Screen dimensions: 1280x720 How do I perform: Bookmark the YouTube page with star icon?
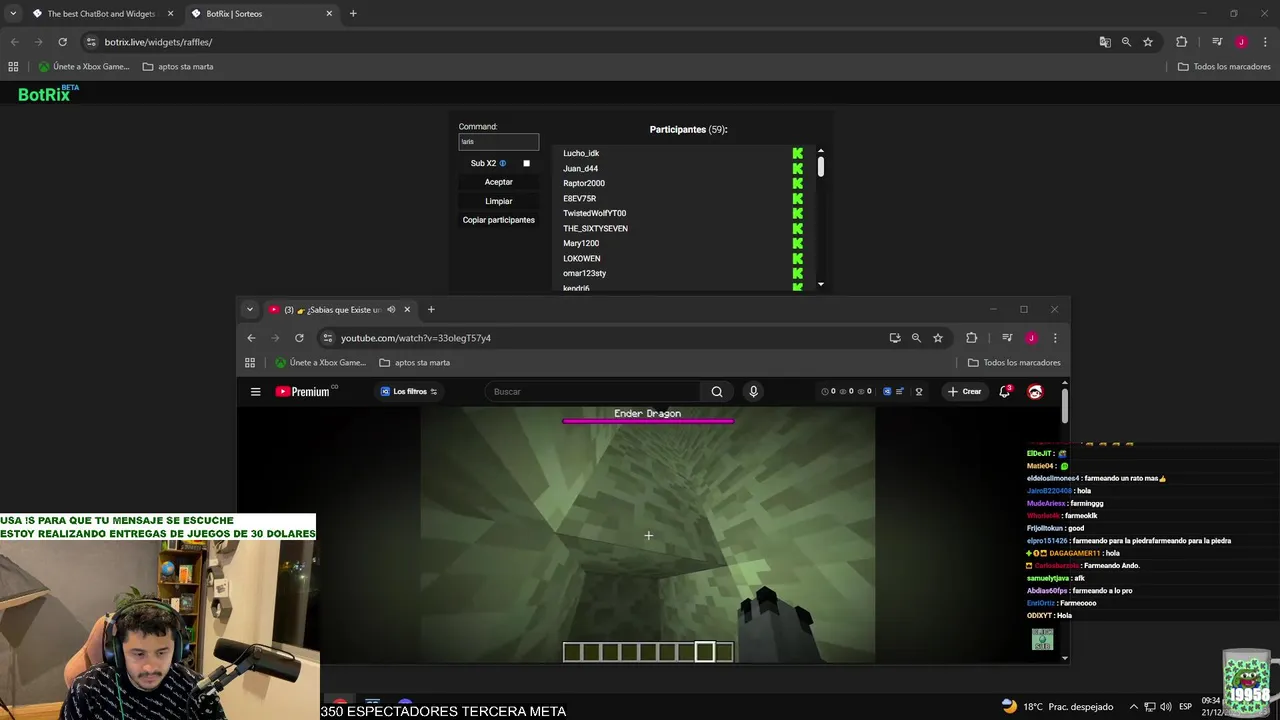tap(938, 338)
